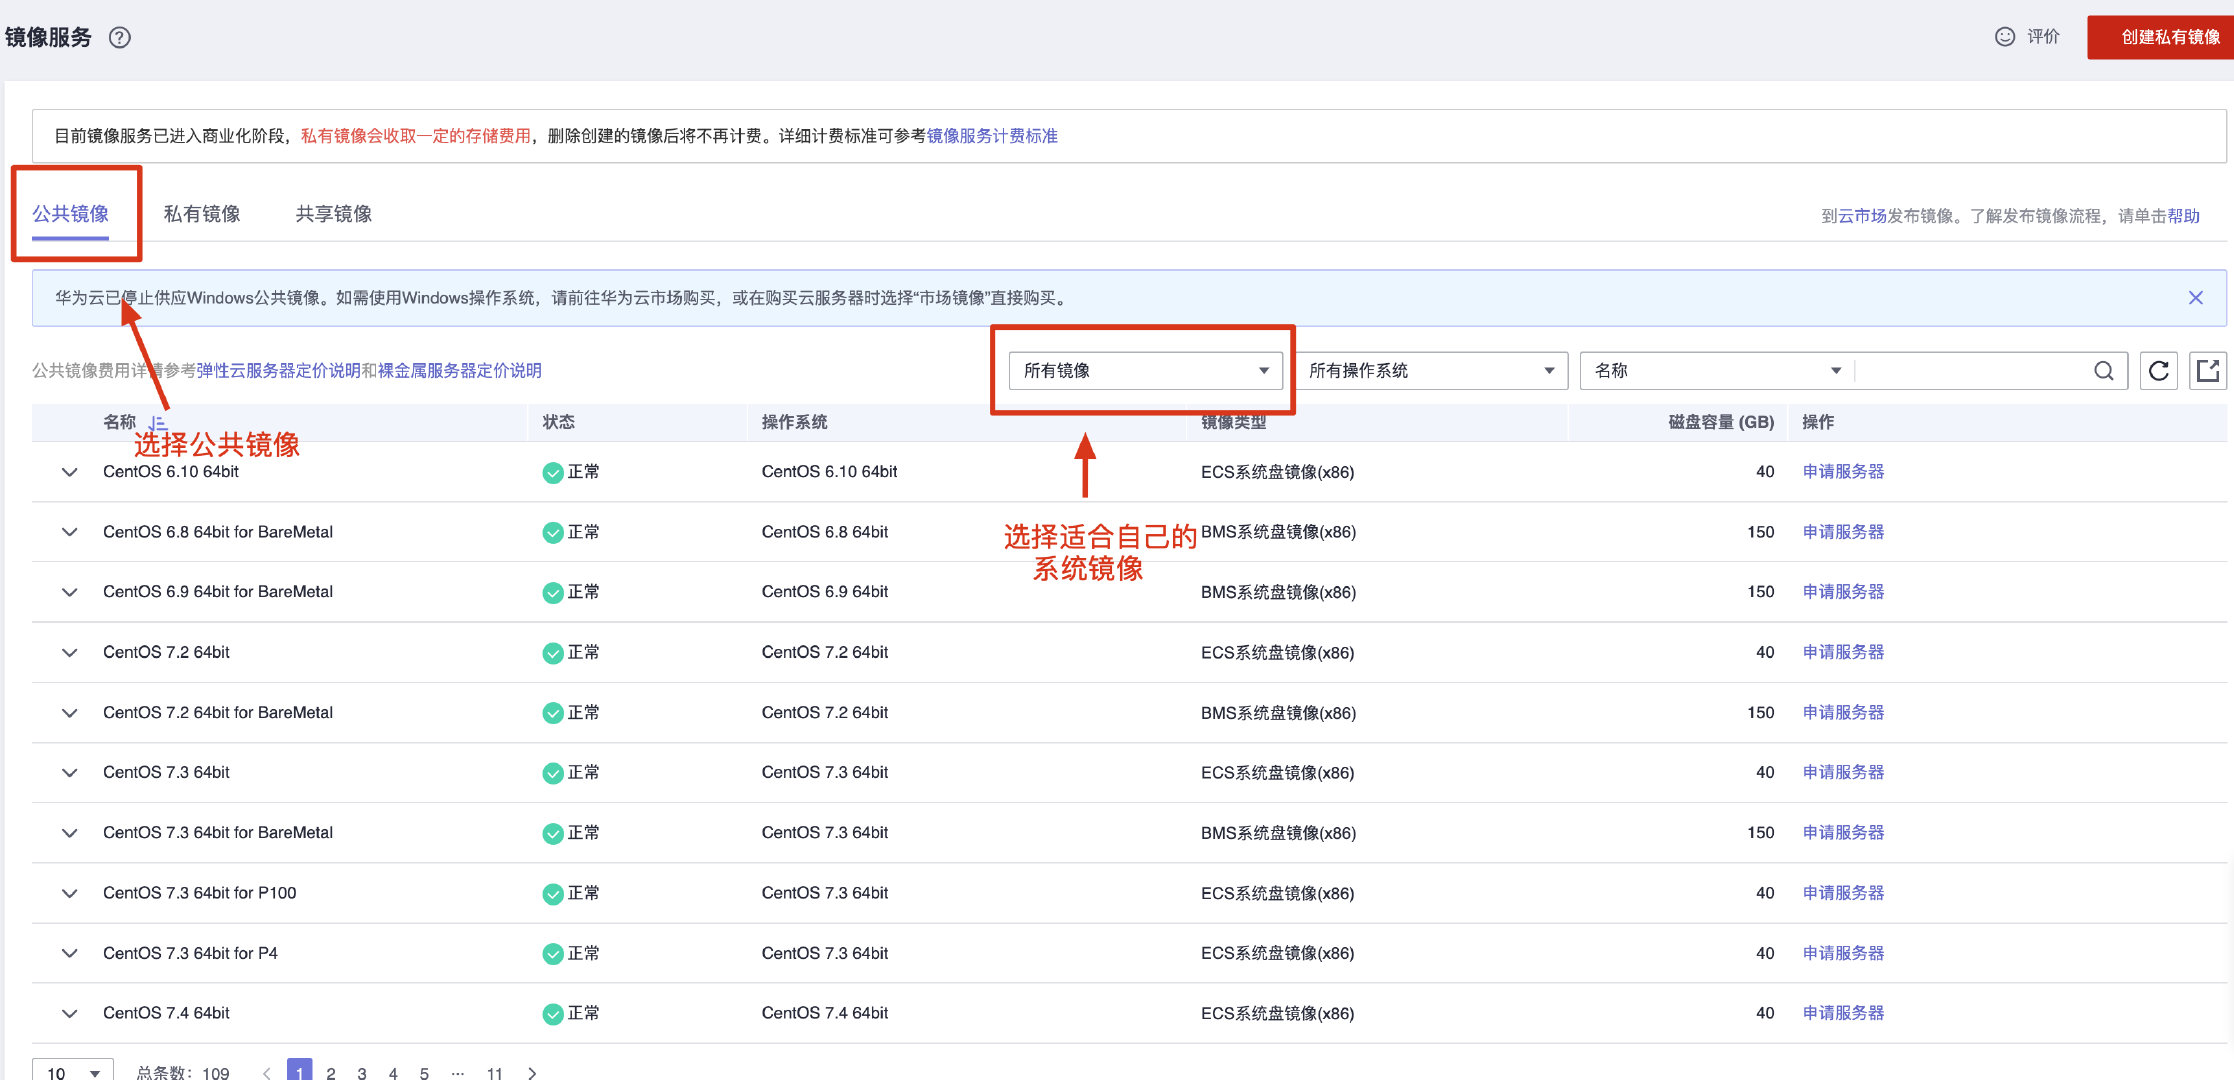Viewport: 2234px width, 1080px height.
Task: Click the search magnifier icon
Action: 2103,371
